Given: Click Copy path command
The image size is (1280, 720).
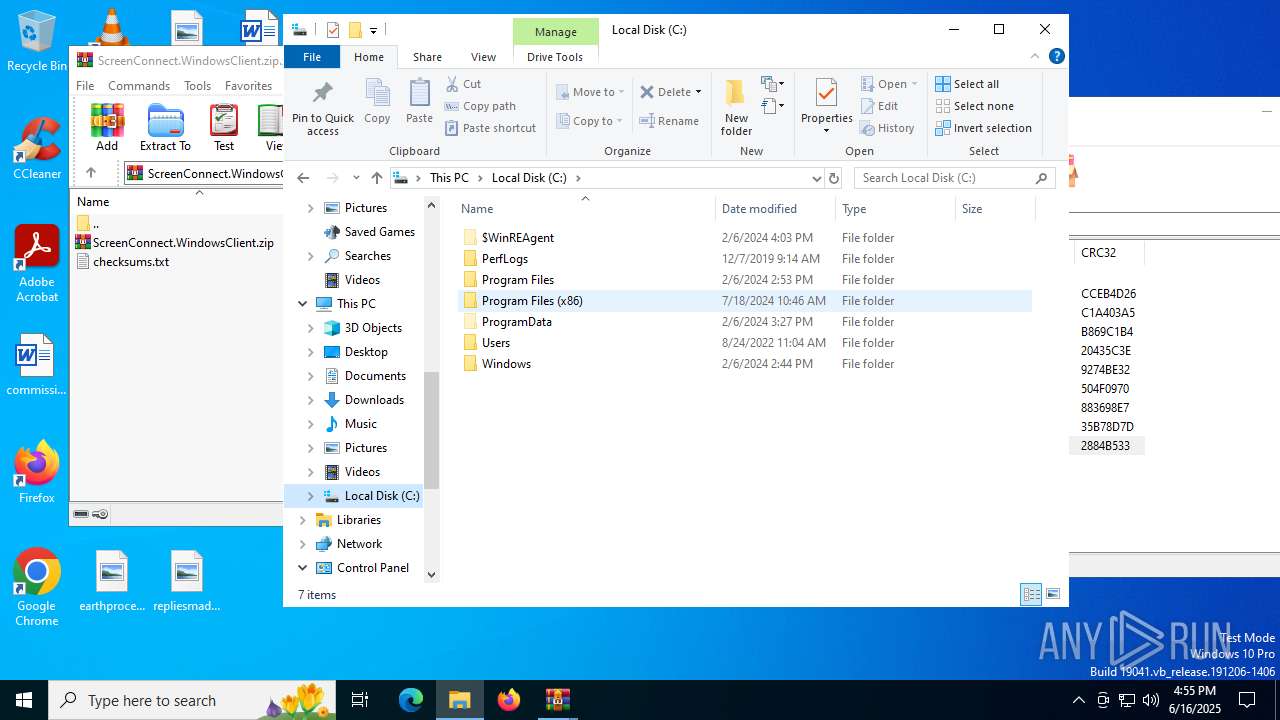Looking at the screenshot, I should 480,106.
